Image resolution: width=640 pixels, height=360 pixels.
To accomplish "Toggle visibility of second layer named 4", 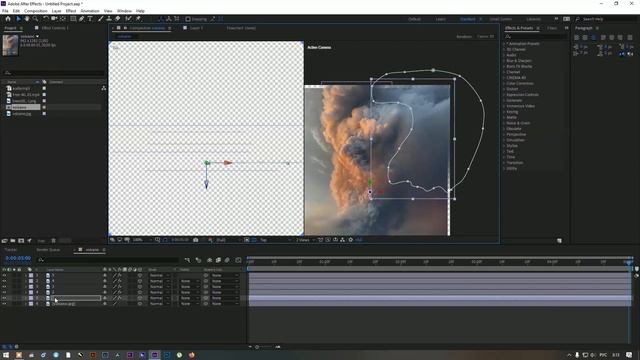I will (4, 281).
